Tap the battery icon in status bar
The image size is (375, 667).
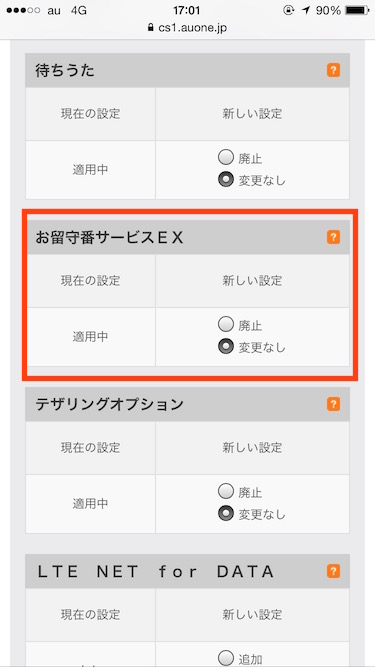click(358, 11)
